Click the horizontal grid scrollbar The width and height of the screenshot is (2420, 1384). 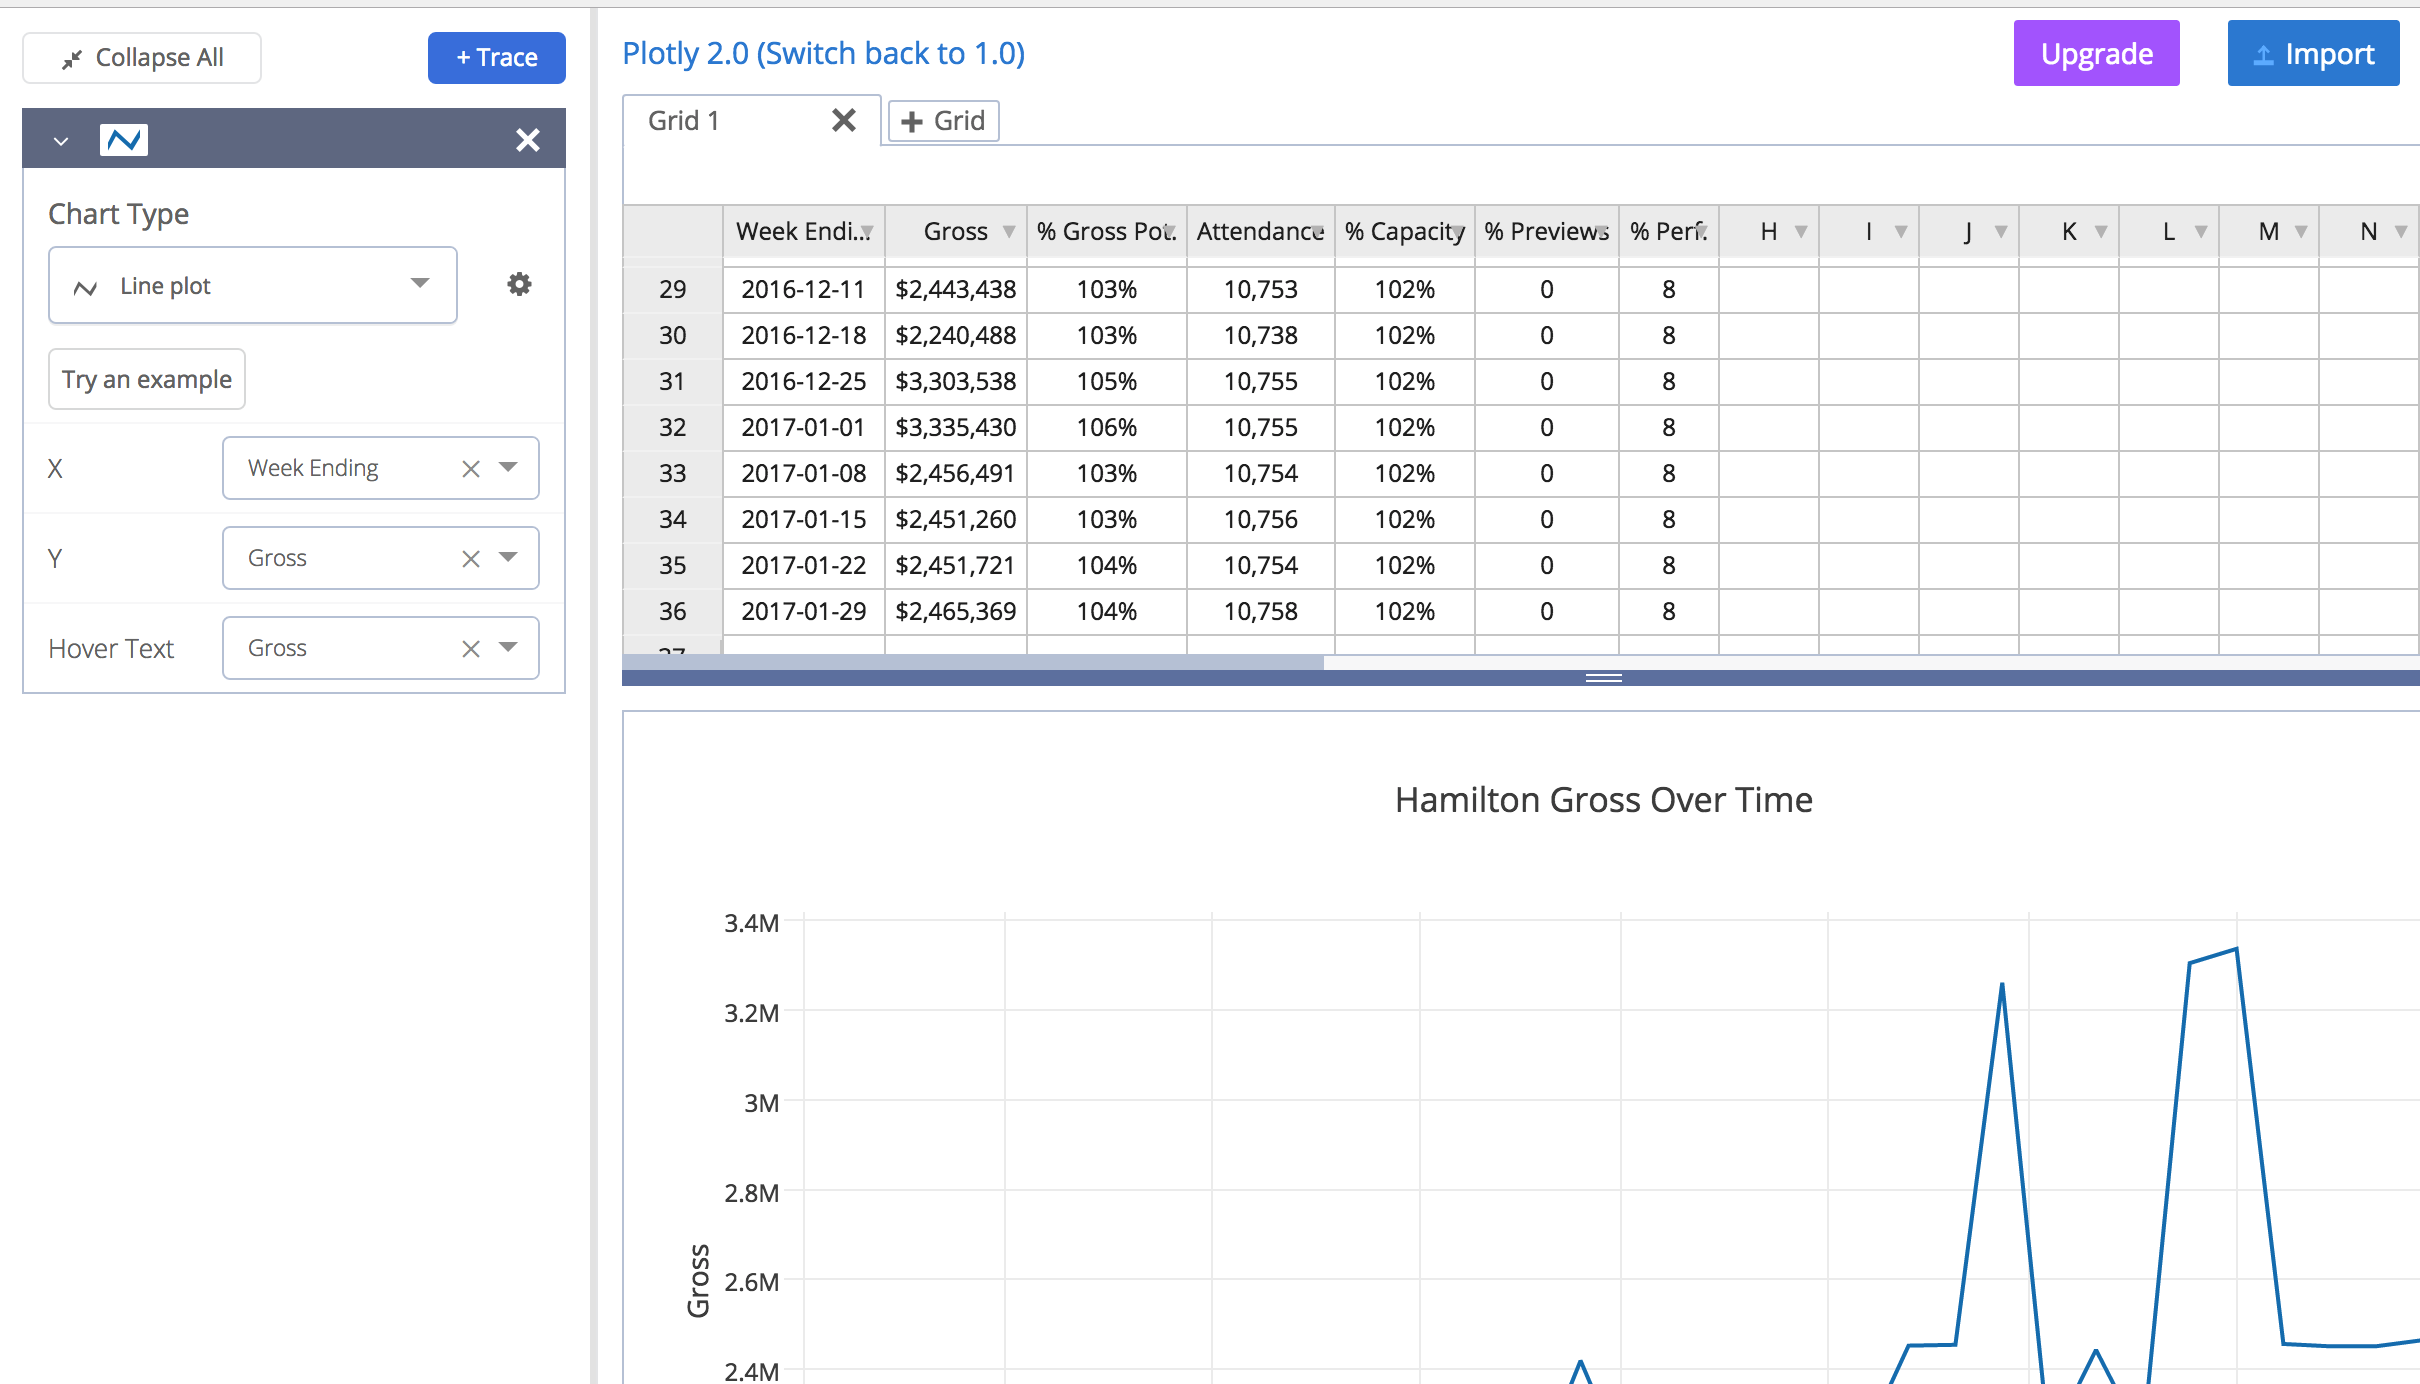(x=972, y=662)
